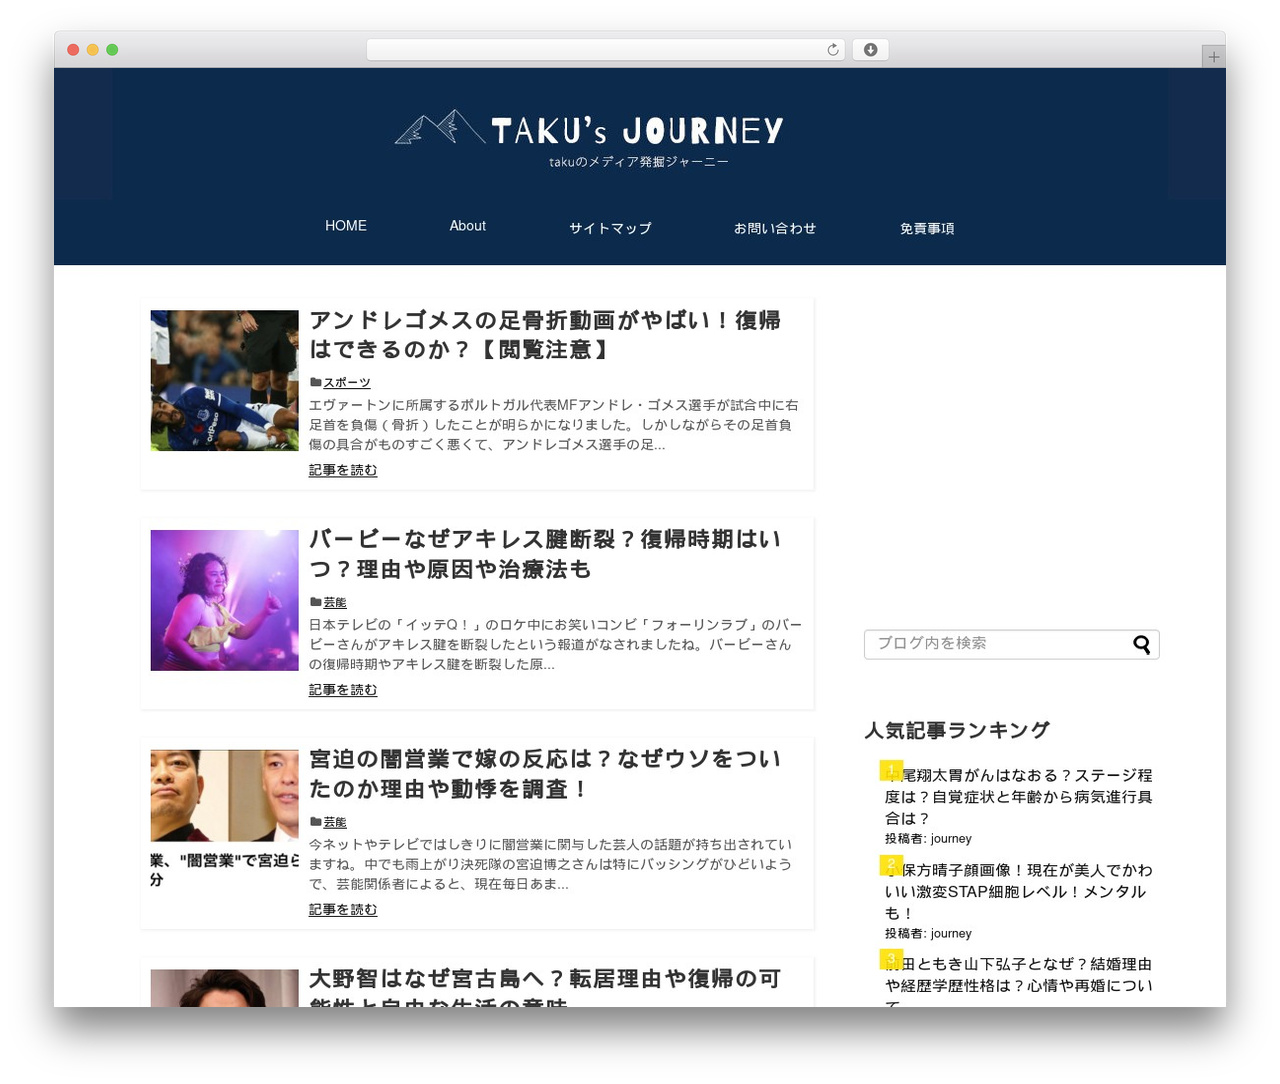Open ranked article about がんはなおる？ステージ
1280x1084 pixels.
[1019, 797]
